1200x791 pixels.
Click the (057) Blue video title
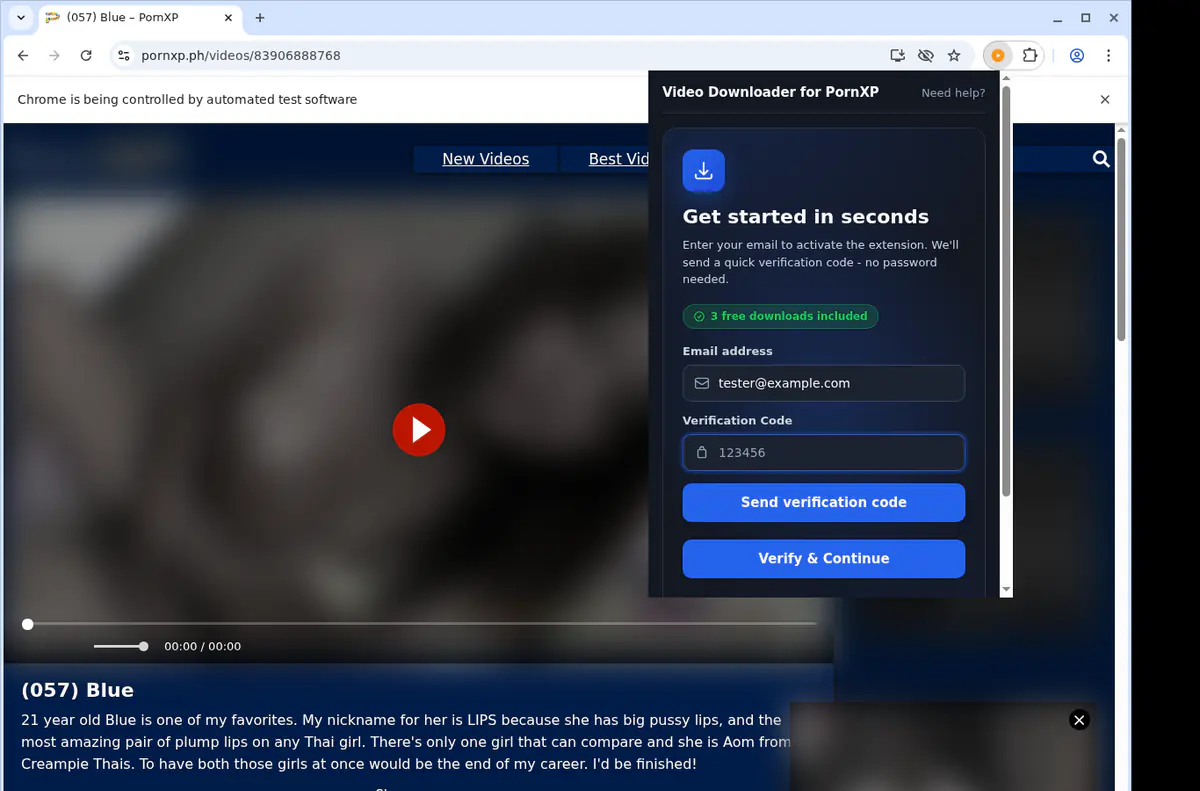tap(77, 690)
